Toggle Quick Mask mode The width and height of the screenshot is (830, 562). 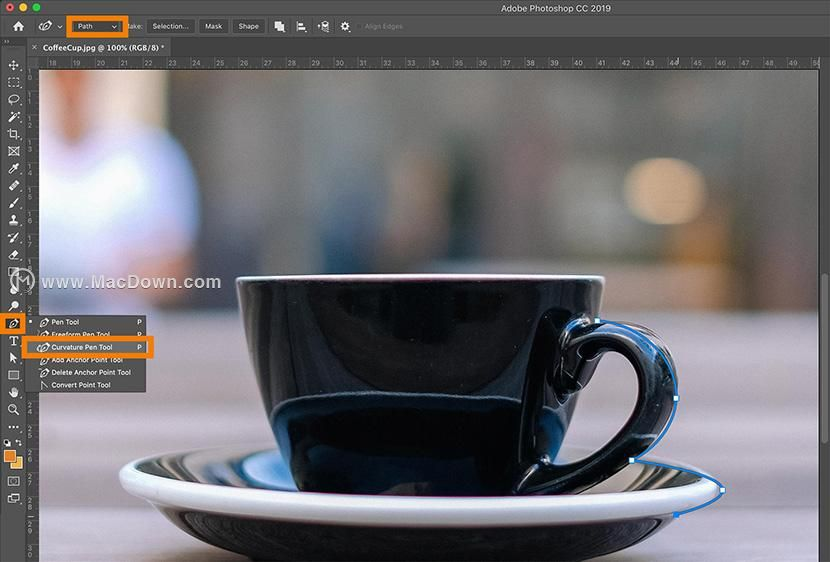pyautogui.click(x=14, y=481)
